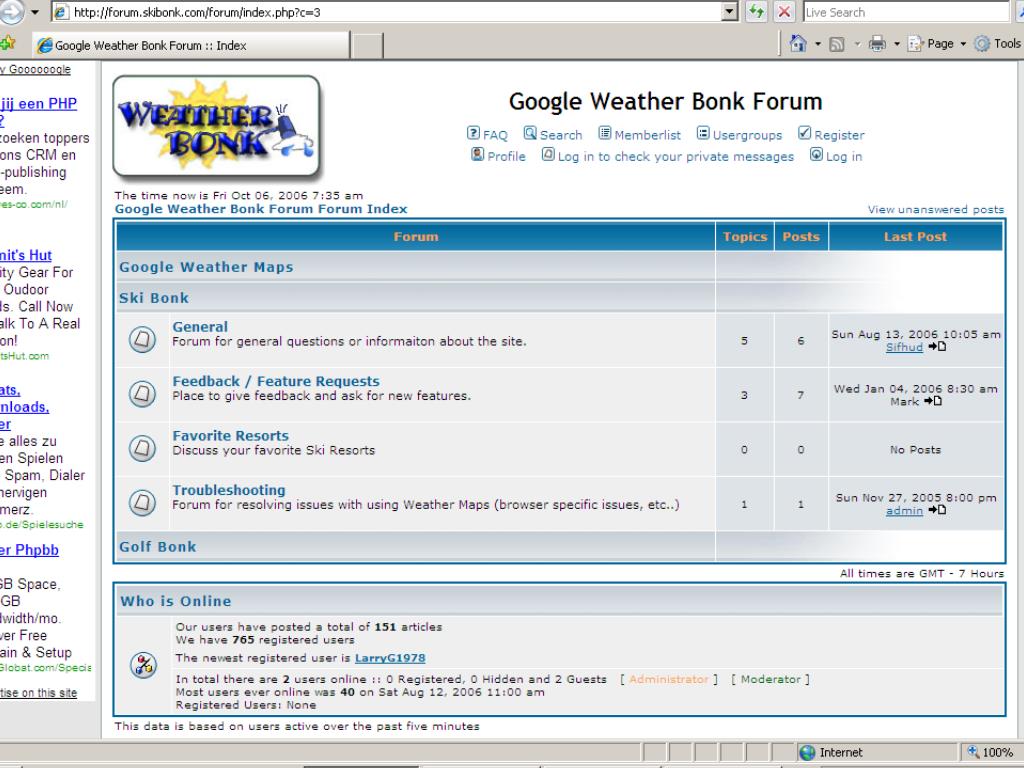Open the Google Weather Maps category
Screen dimensions: 1024x768
tap(206, 267)
